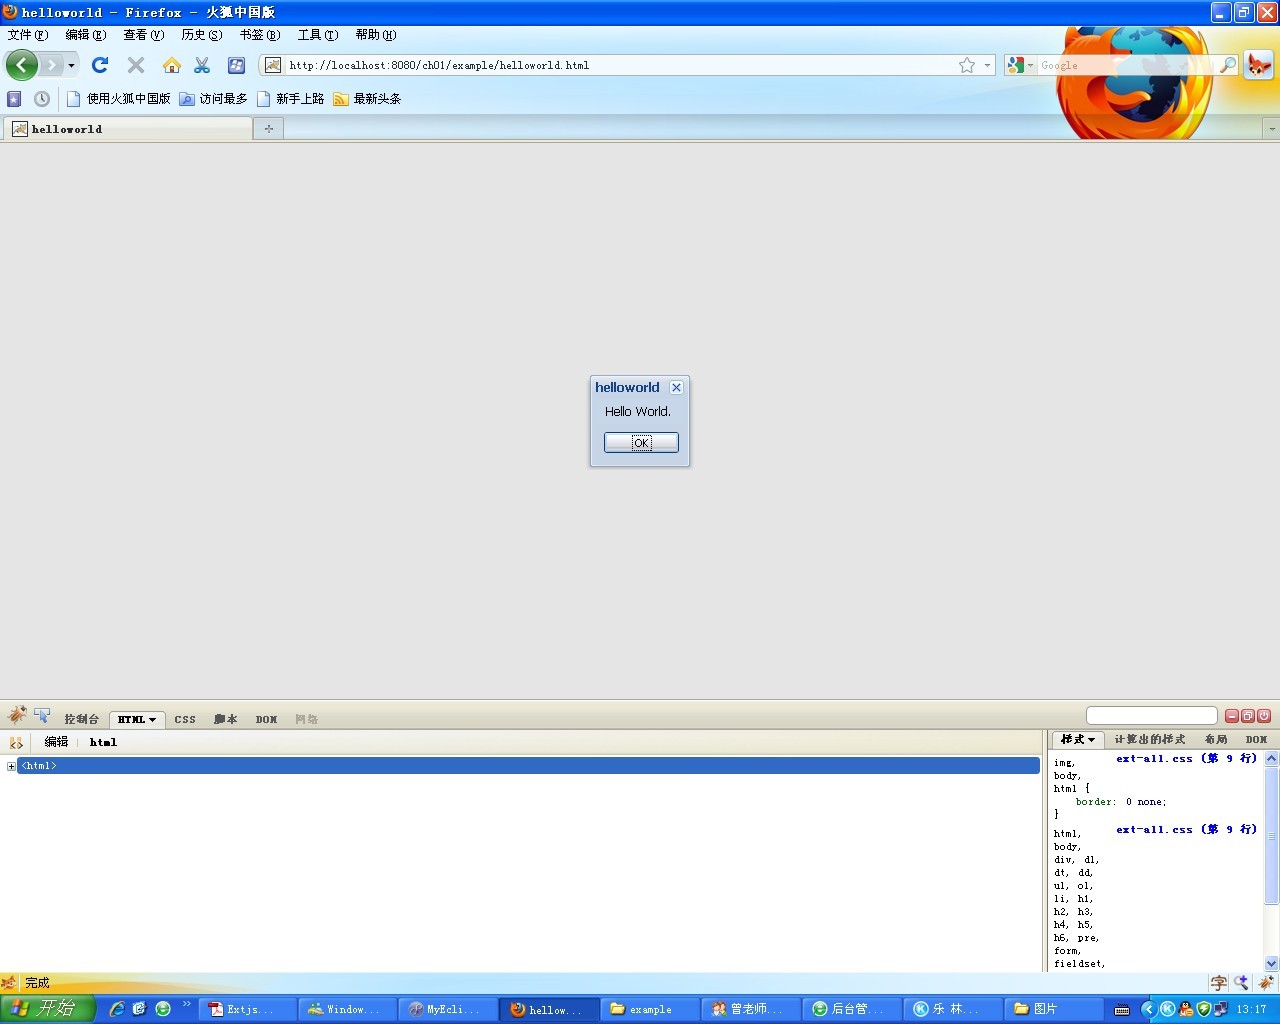The height and width of the screenshot is (1024, 1280).
Task: Click the blue window toolbar icon
Action: tap(236, 65)
